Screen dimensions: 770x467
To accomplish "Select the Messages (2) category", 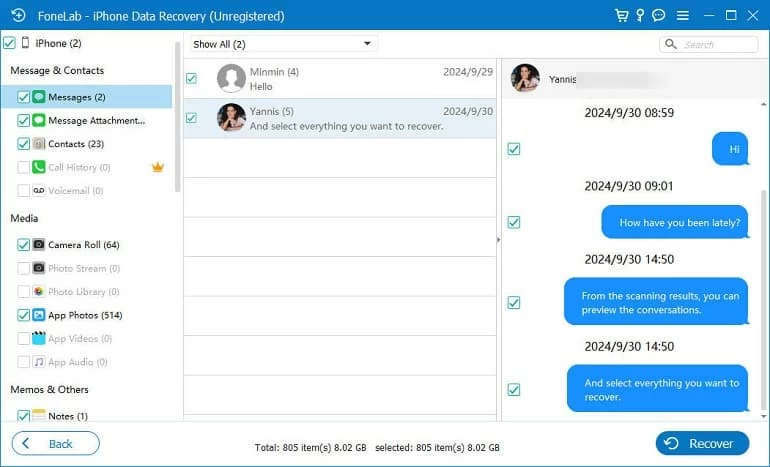I will click(76, 97).
